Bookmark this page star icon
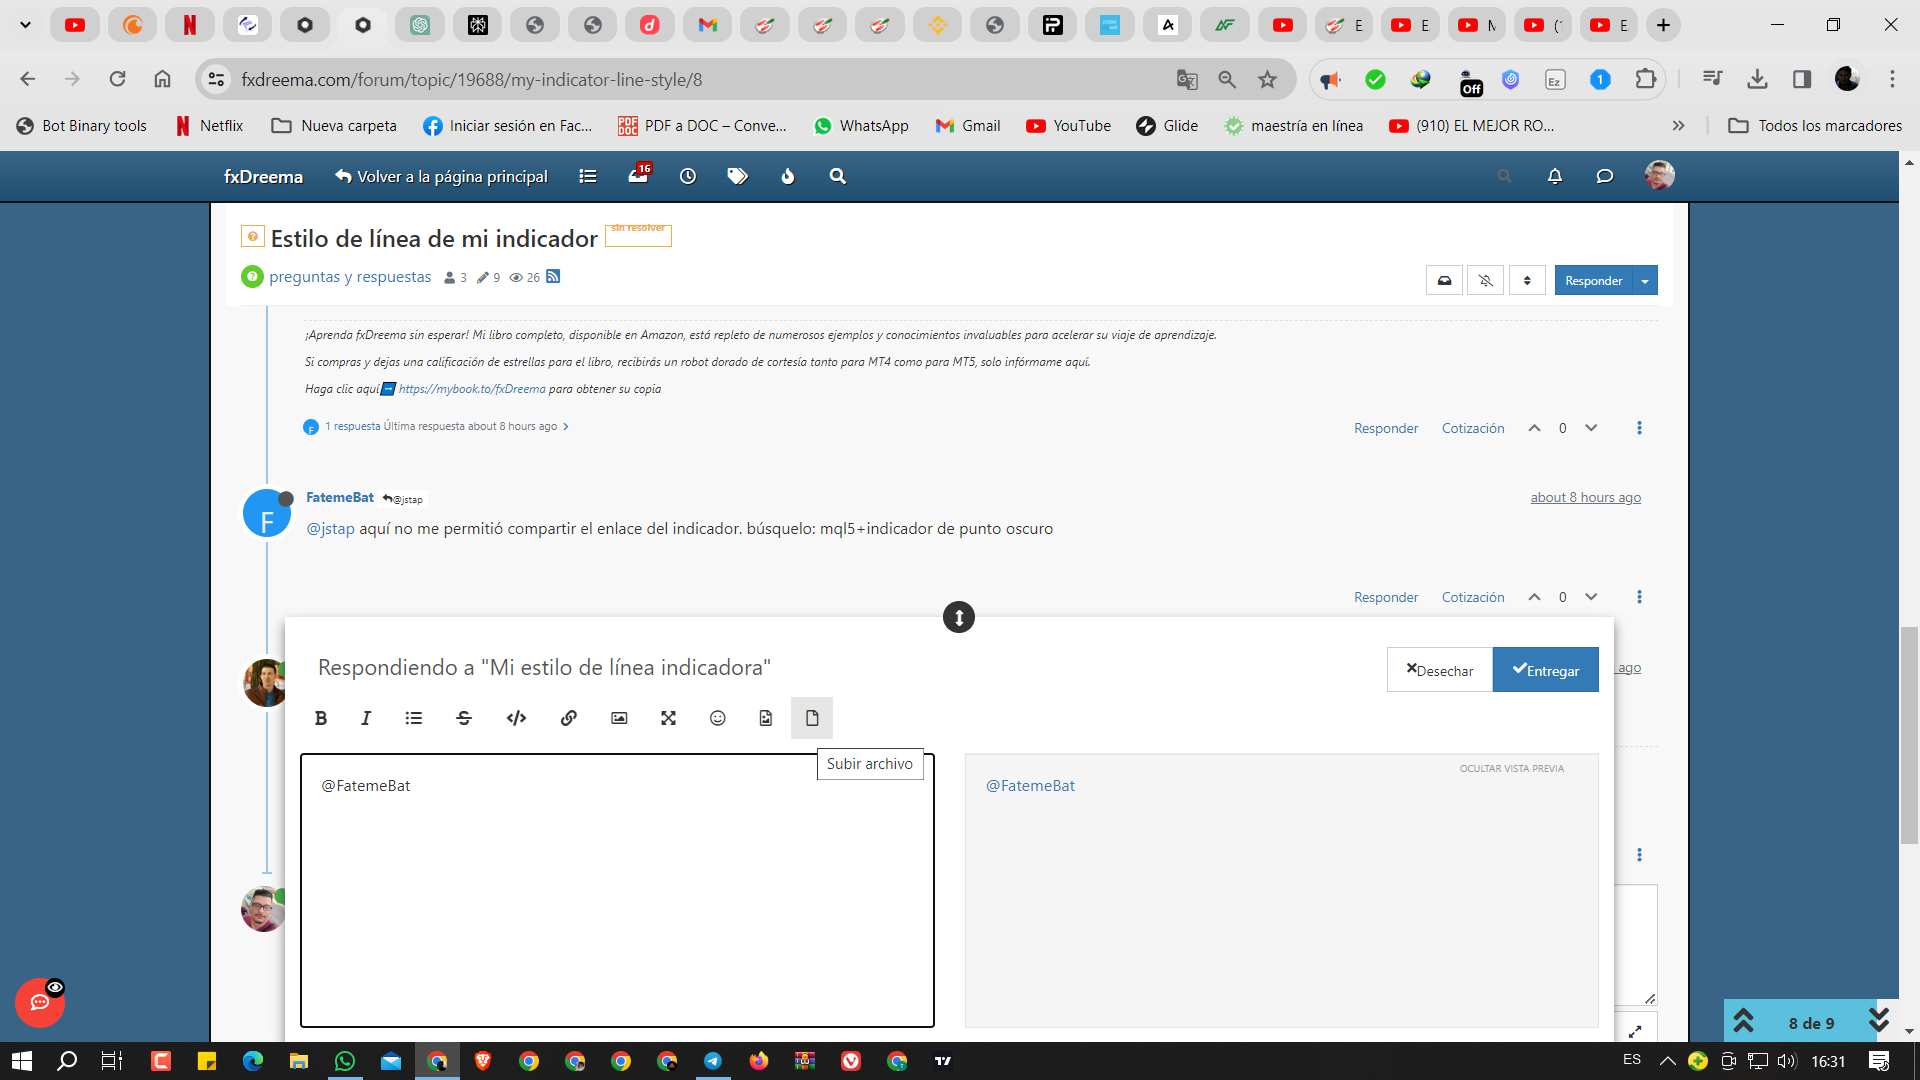 (1267, 80)
